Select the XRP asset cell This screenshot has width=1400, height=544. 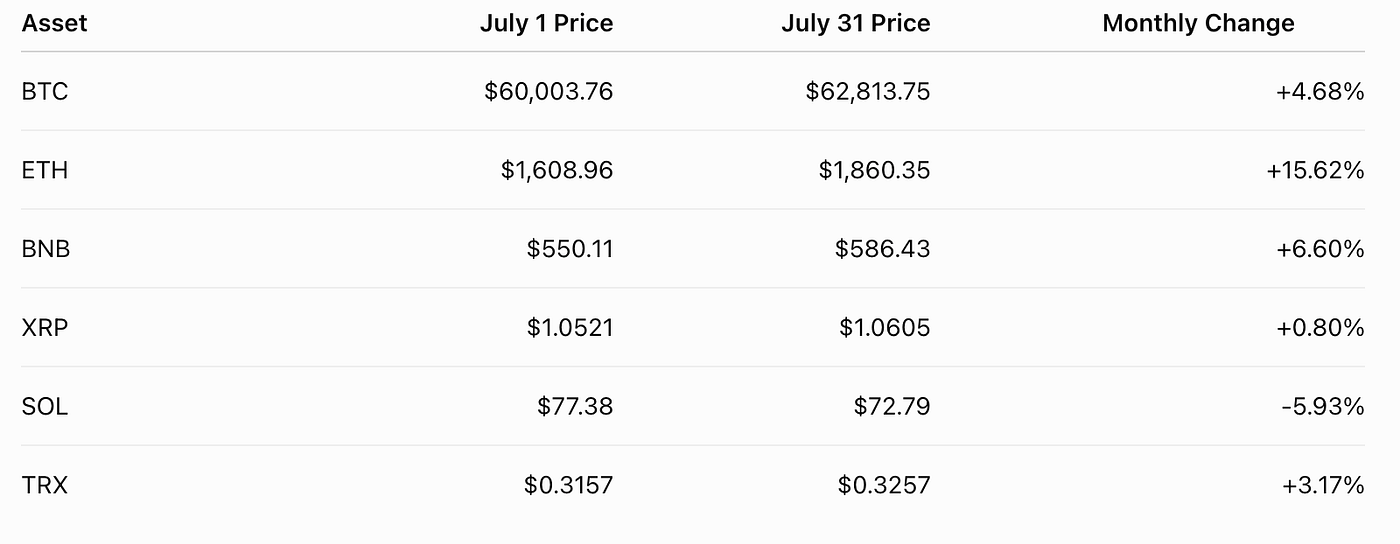45,328
